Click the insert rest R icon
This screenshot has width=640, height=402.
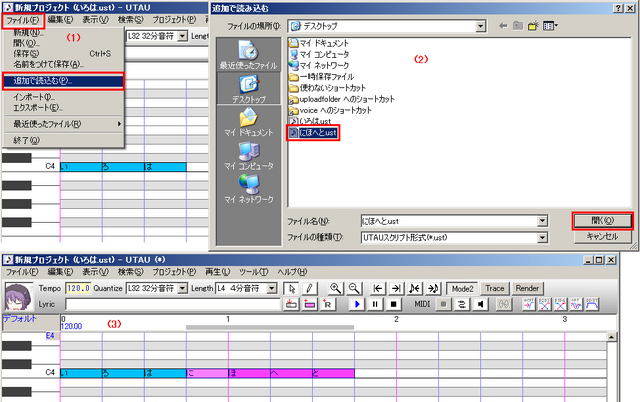click(328, 304)
